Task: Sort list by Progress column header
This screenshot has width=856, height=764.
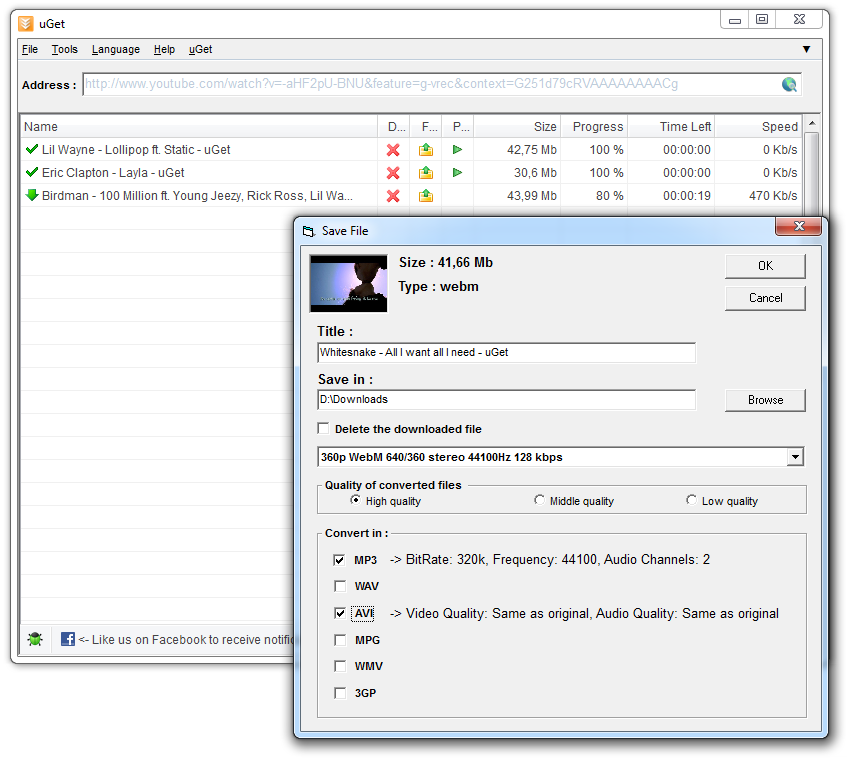Action: pyautogui.click(x=595, y=127)
